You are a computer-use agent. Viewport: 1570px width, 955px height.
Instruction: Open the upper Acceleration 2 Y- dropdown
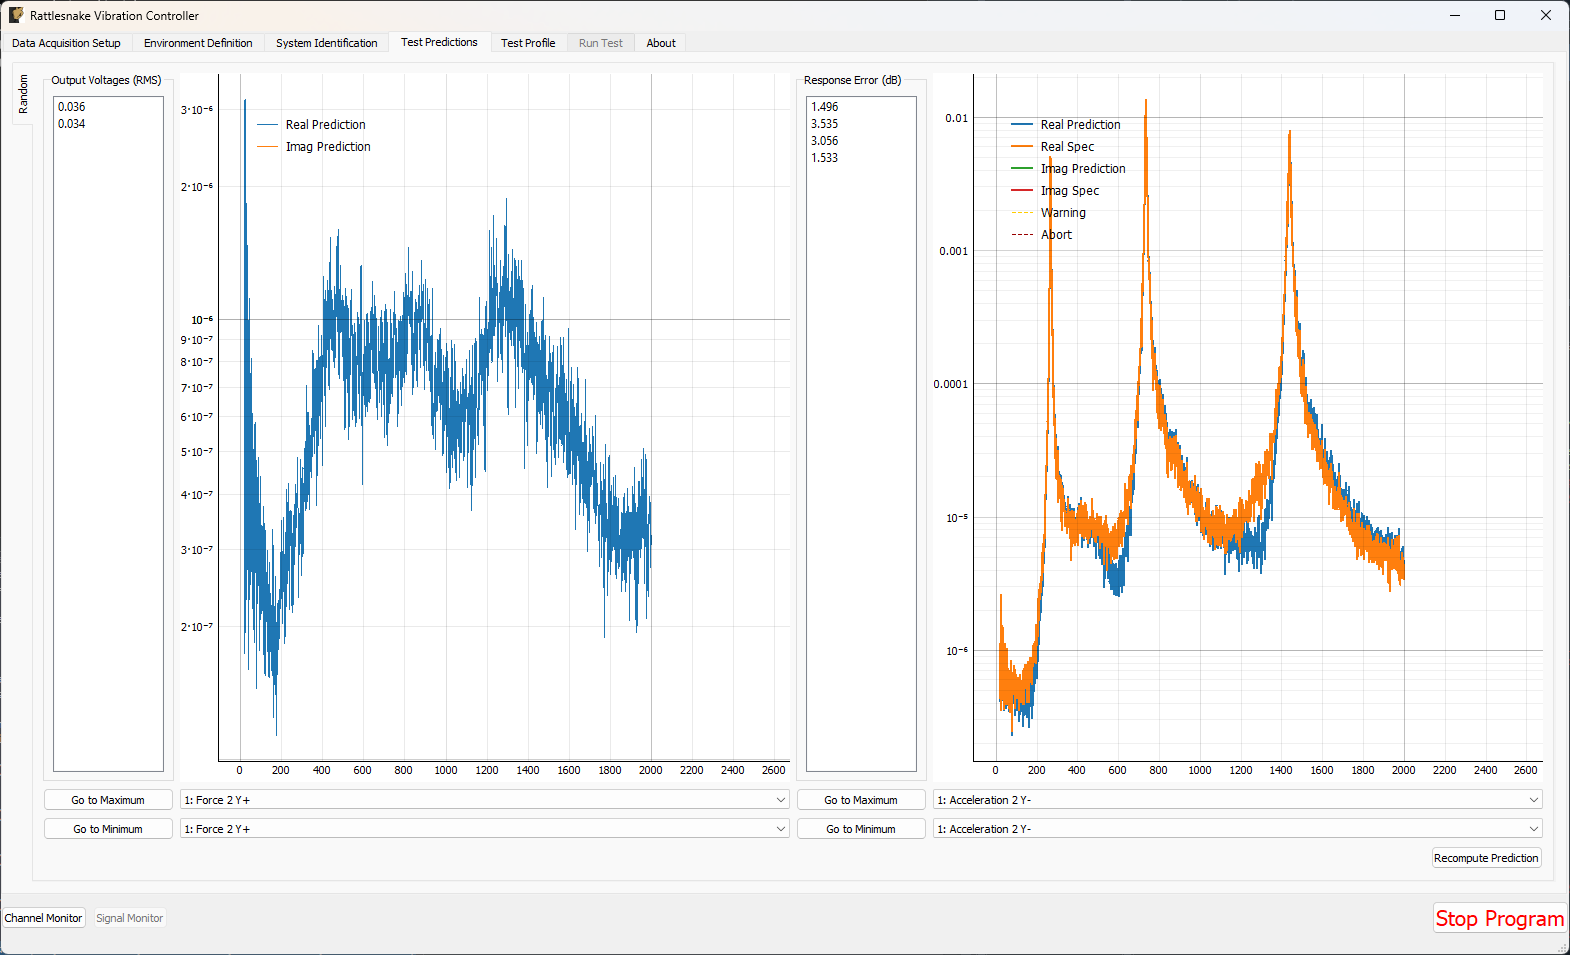coord(1237,800)
